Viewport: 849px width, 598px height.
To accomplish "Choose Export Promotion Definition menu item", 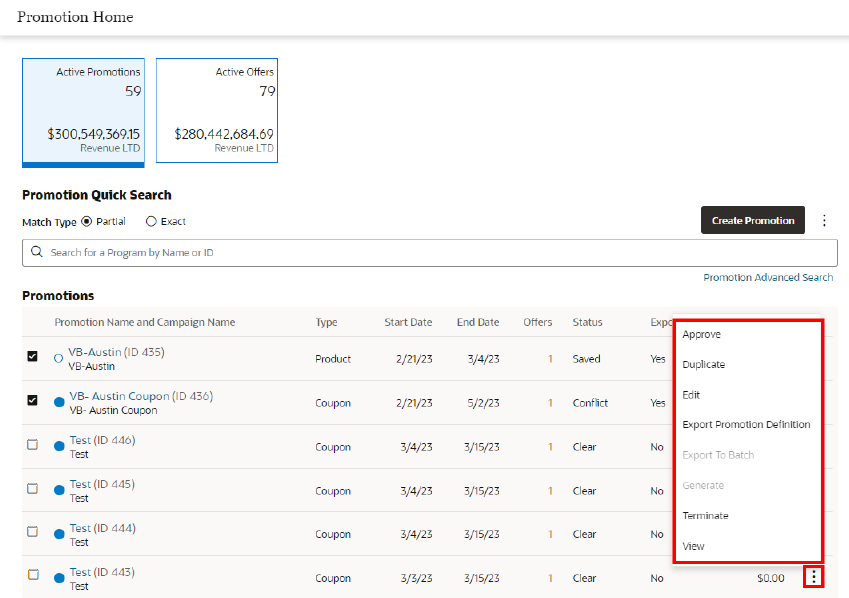I will [x=746, y=425].
